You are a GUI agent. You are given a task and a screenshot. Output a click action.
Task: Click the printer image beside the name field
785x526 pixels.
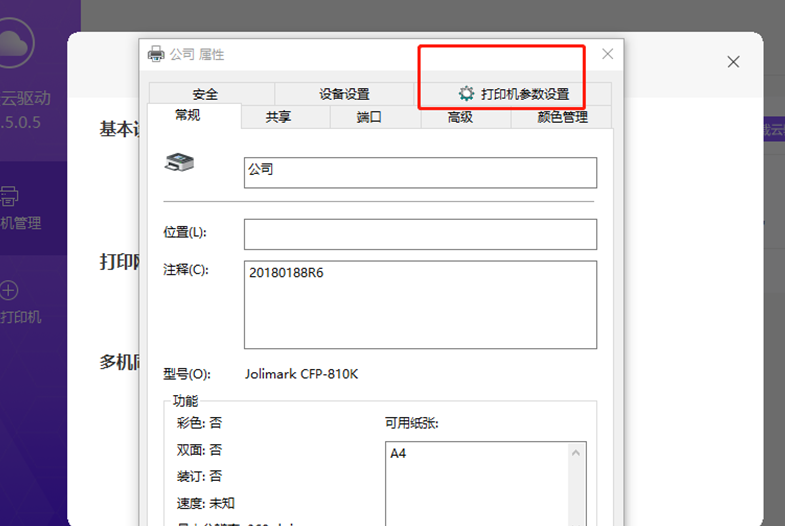[180, 162]
